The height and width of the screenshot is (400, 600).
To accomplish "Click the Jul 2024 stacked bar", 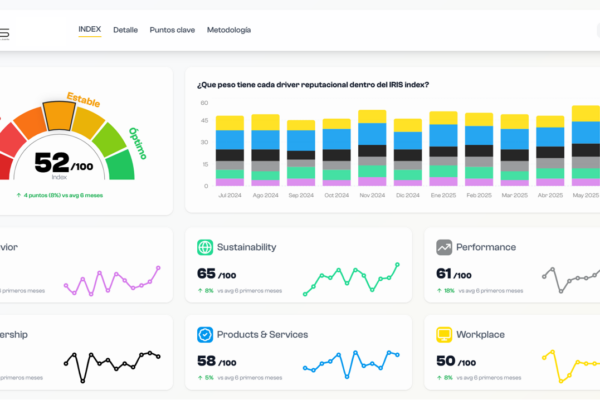I will tap(229, 150).
